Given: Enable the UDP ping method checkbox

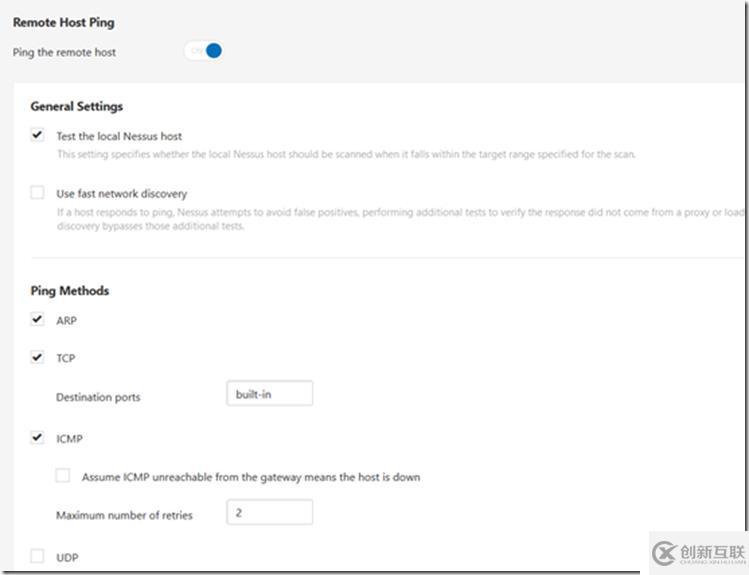Looking at the screenshot, I should point(37,556).
